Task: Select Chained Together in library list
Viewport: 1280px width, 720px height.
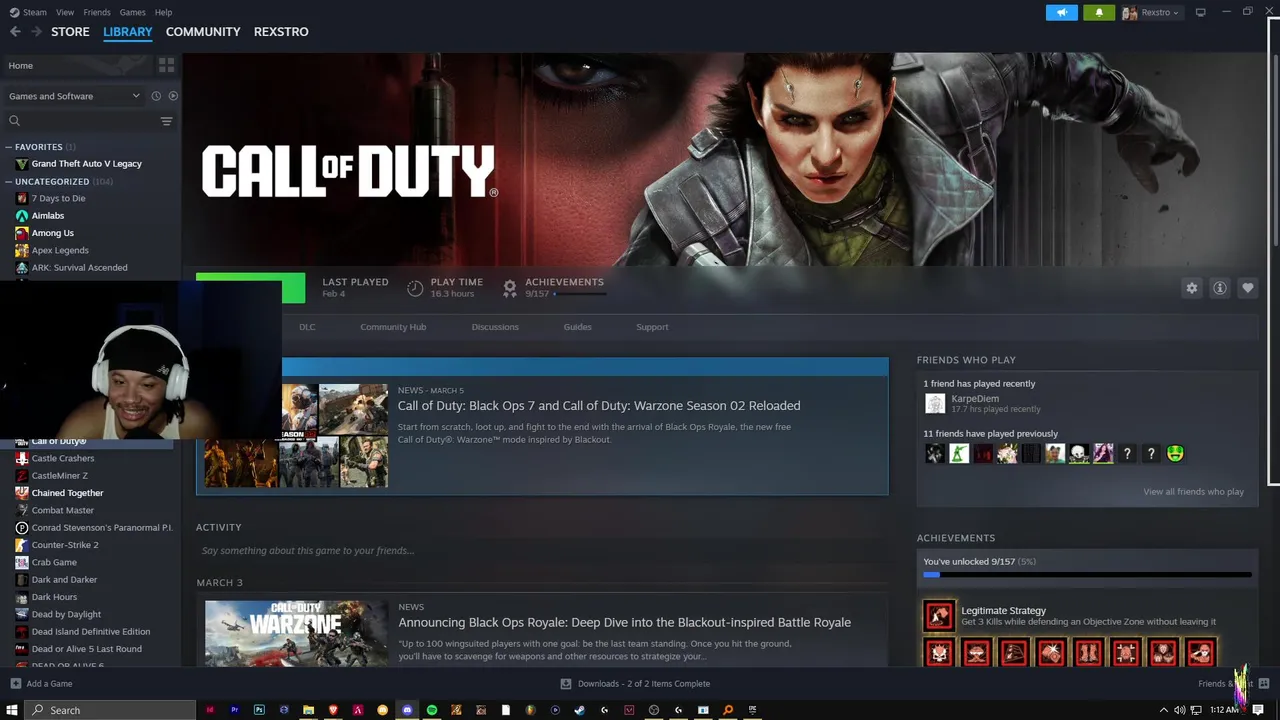Action: pyautogui.click(x=67, y=493)
